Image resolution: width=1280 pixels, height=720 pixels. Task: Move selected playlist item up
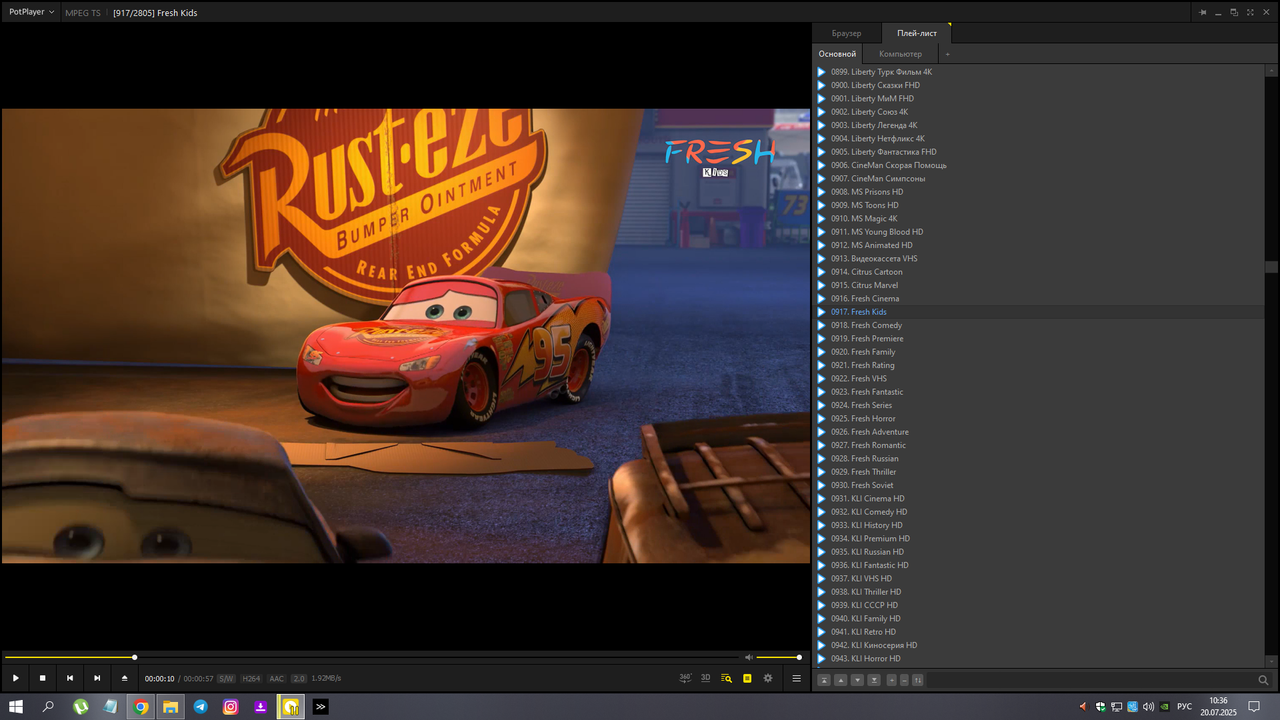tap(841, 680)
